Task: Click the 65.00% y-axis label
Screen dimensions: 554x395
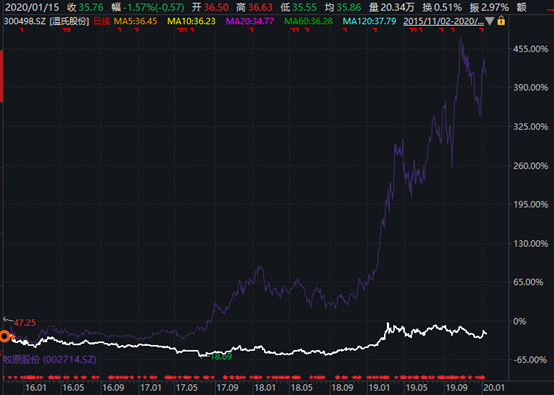Action: [x=528, y=282]
